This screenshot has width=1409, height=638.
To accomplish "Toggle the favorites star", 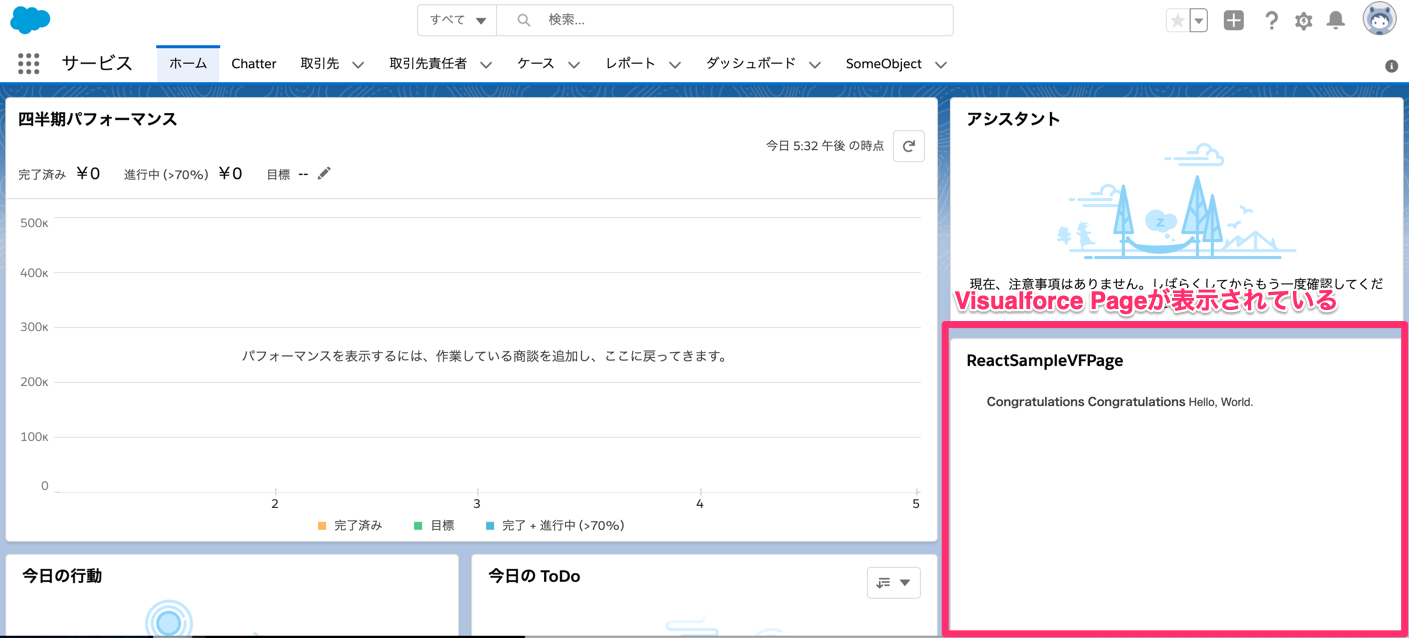I will [1177, 18].
